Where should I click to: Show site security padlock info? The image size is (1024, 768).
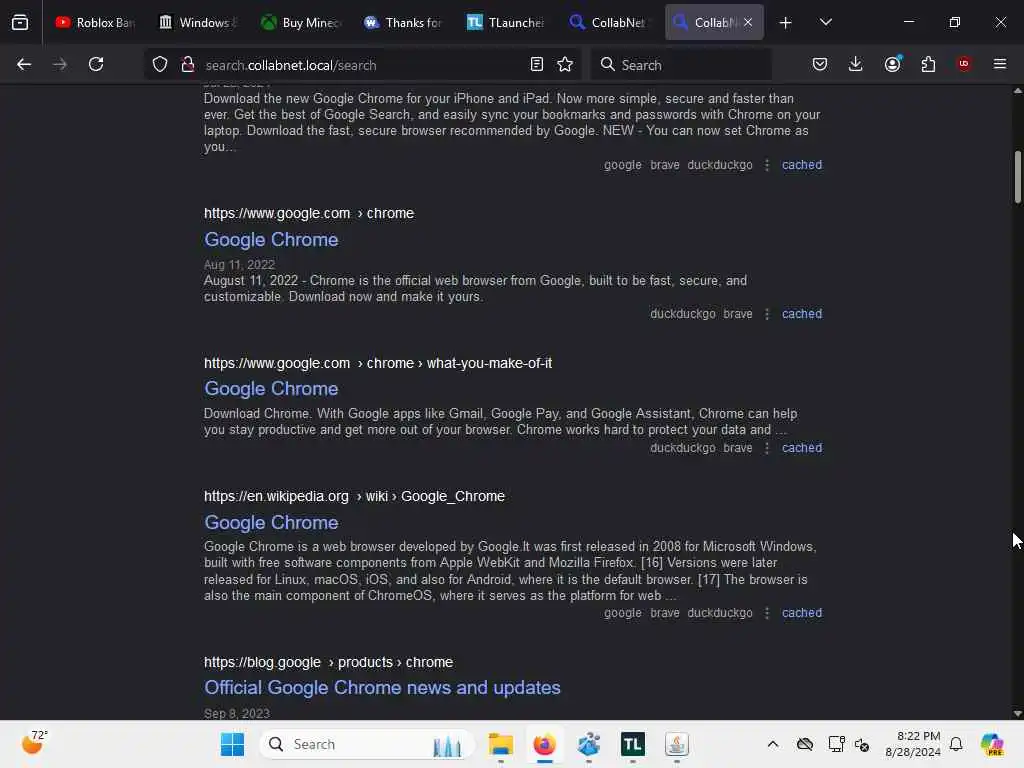click(x=187, y=64)
